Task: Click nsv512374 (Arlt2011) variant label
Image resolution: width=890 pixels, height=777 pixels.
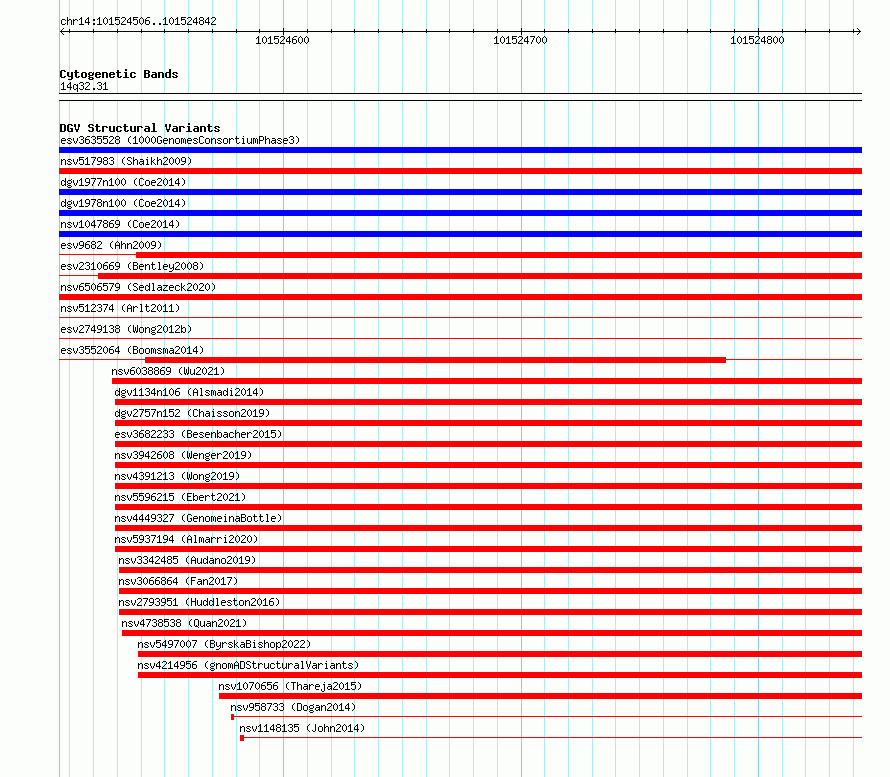Action: (x=120, y=308)
